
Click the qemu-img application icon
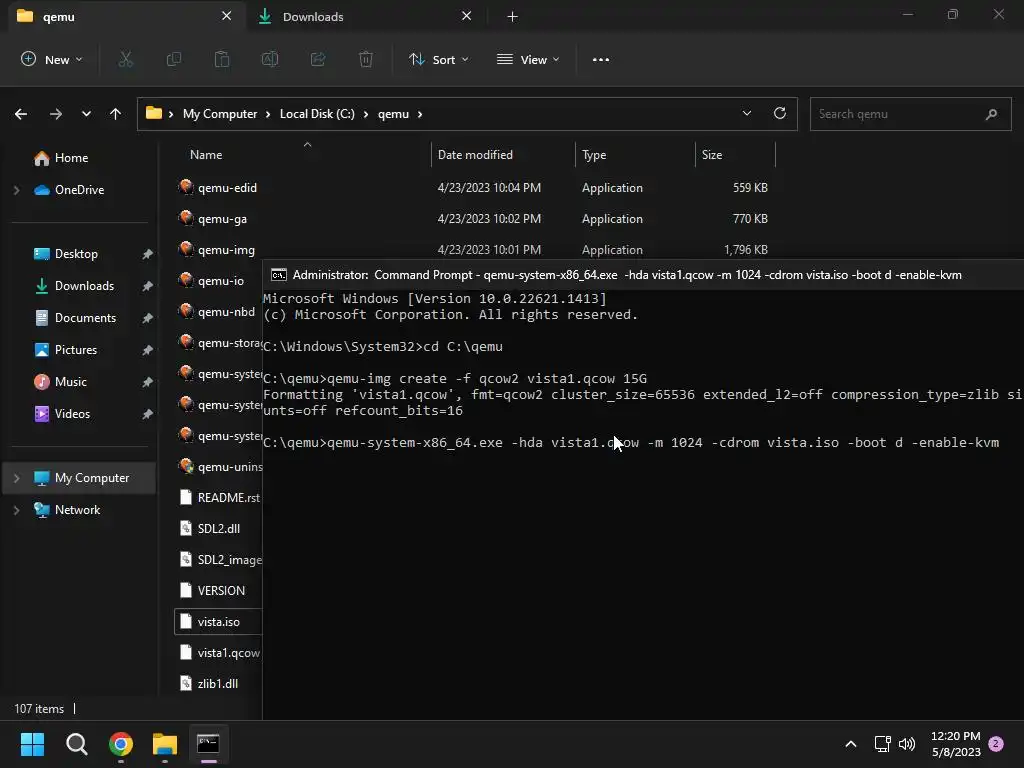(185, 249)
